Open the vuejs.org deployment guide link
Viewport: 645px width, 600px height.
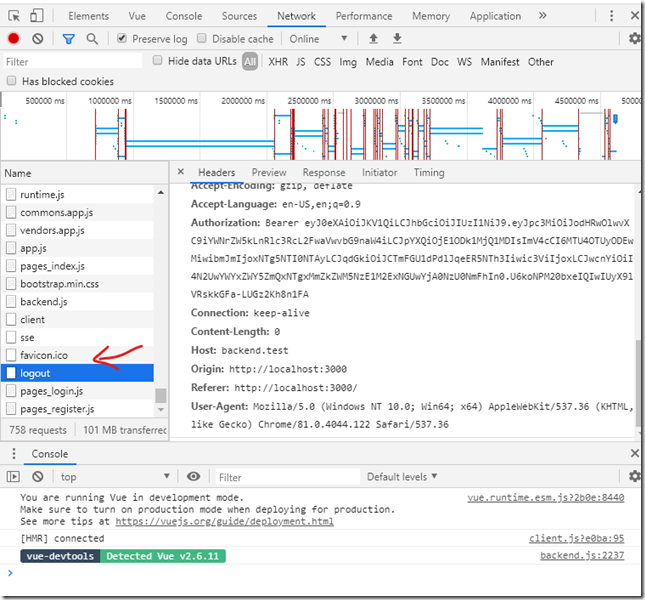click(225, 521)
